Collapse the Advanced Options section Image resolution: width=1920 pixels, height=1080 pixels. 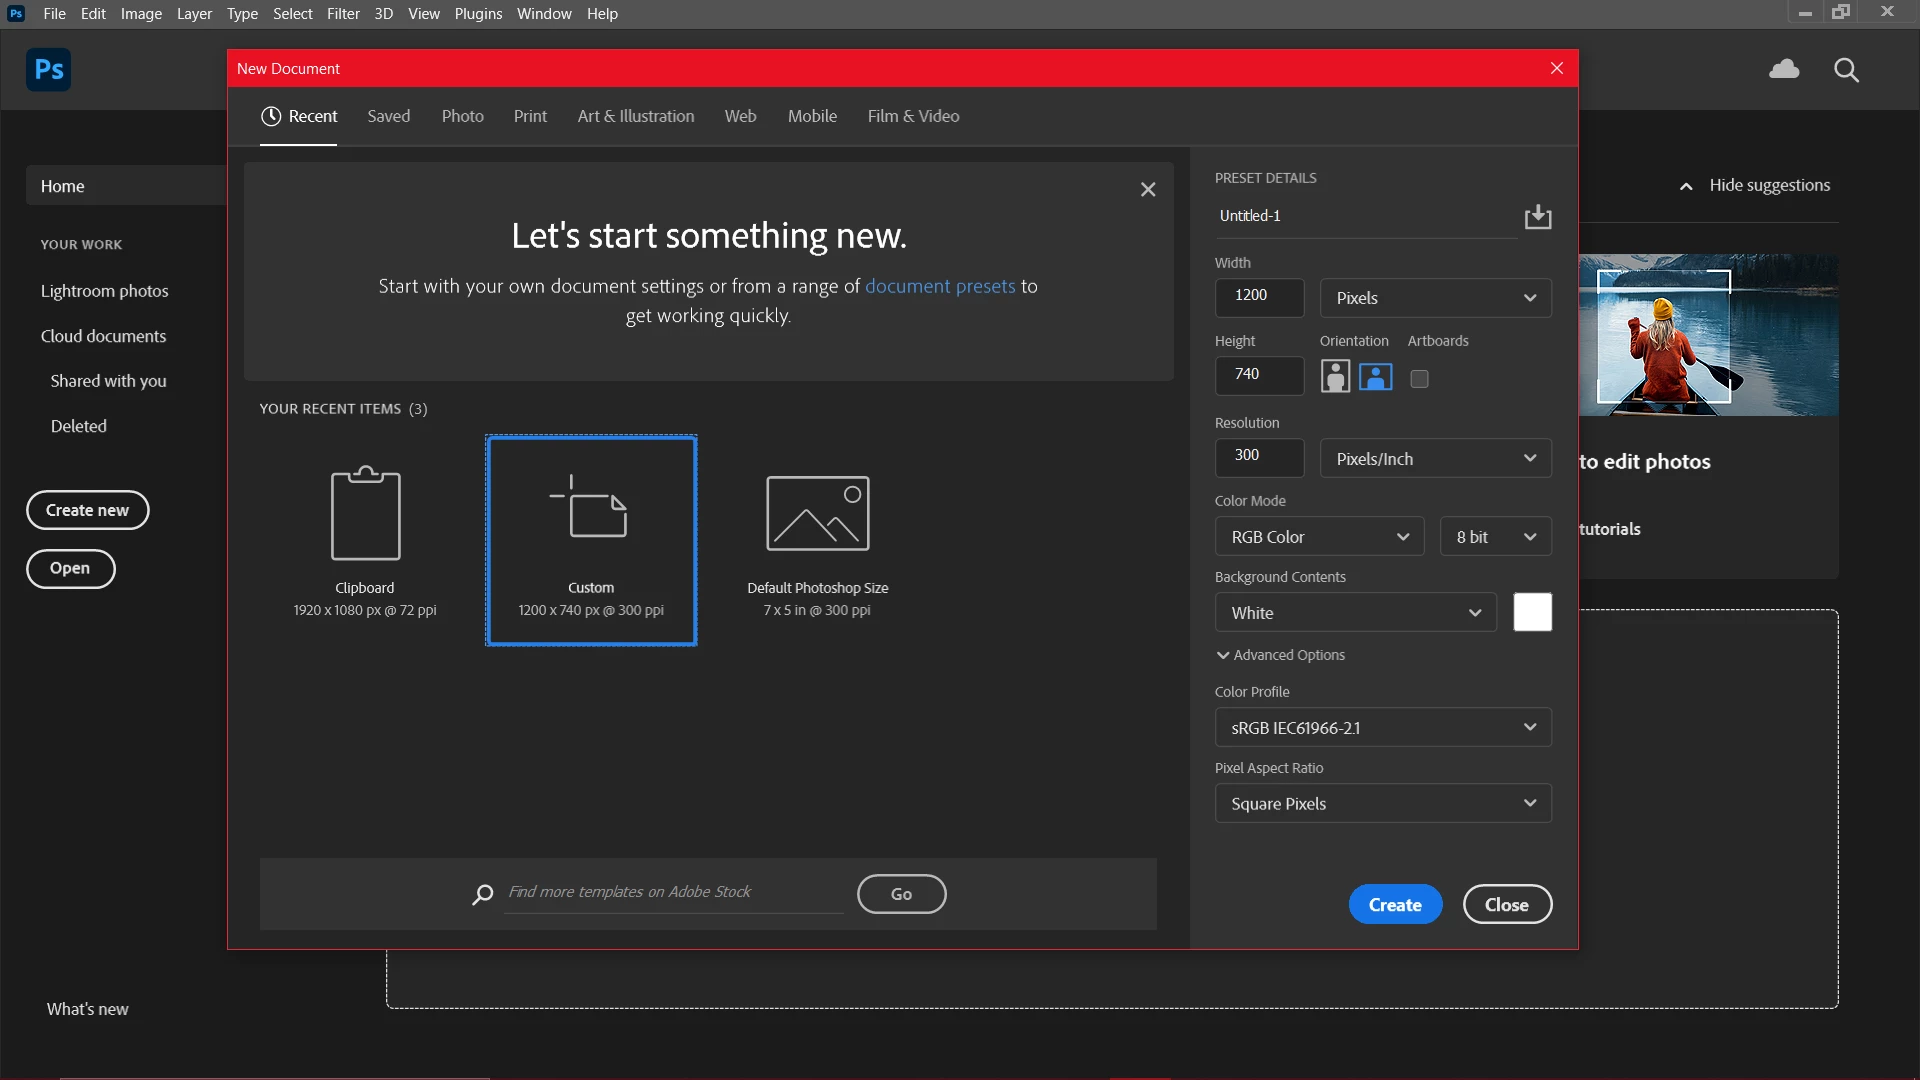pos(1280,655)
